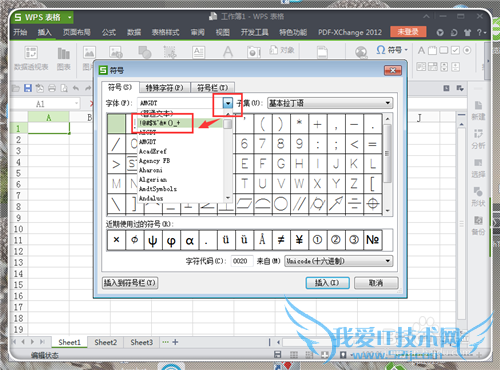Click the save icon in quick access toolbar
The image size is (500, 370).
(x=28, y=88)
